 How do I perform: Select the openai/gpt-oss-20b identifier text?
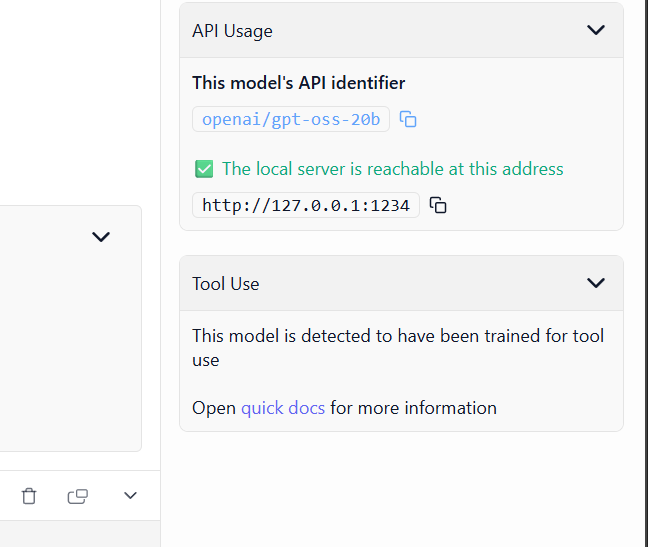pyautogui.click(x=291, y=119)
